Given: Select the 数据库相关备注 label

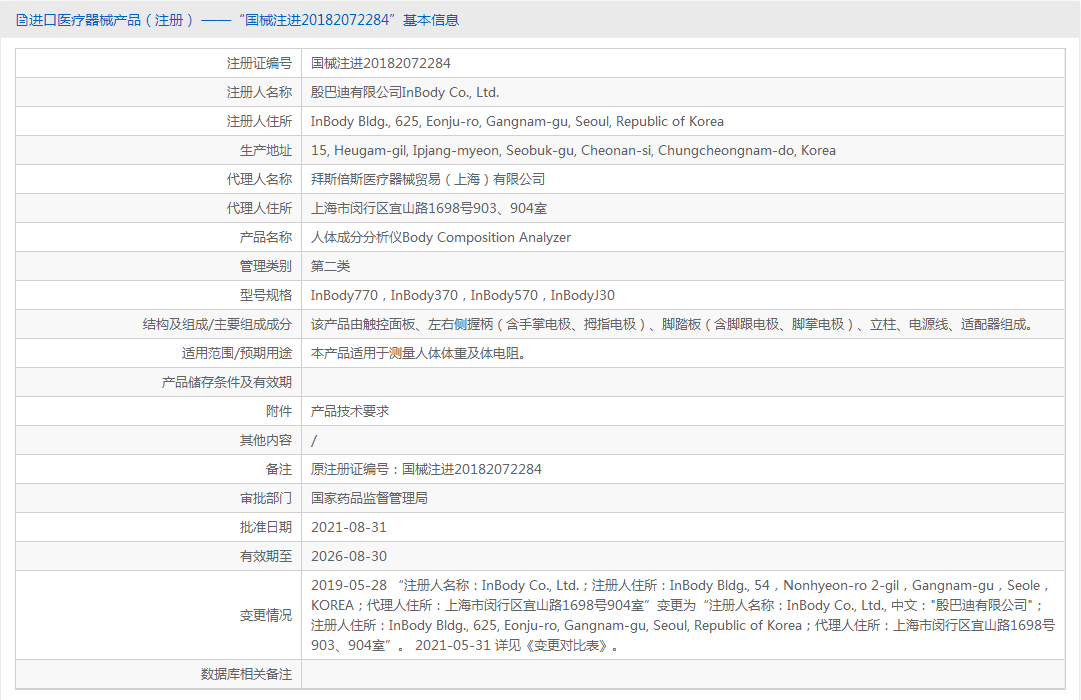Looking at the screenshot, I should (246, 674).
